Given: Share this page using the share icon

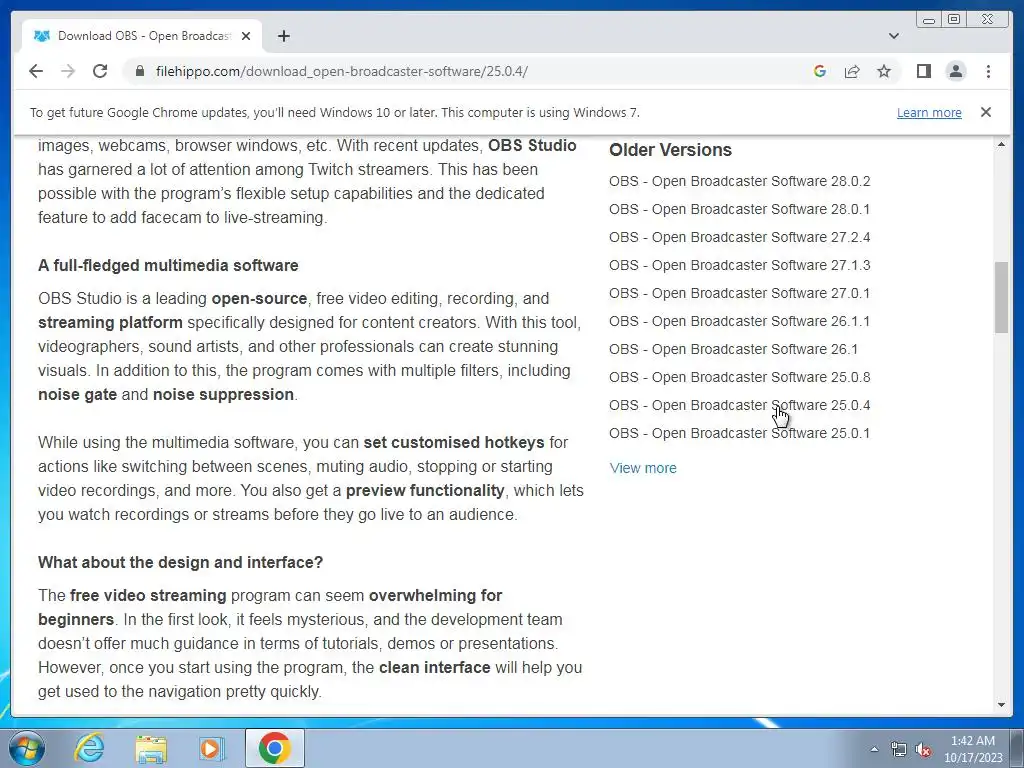Looking at the screenshot, I should (x=852, y=71).
